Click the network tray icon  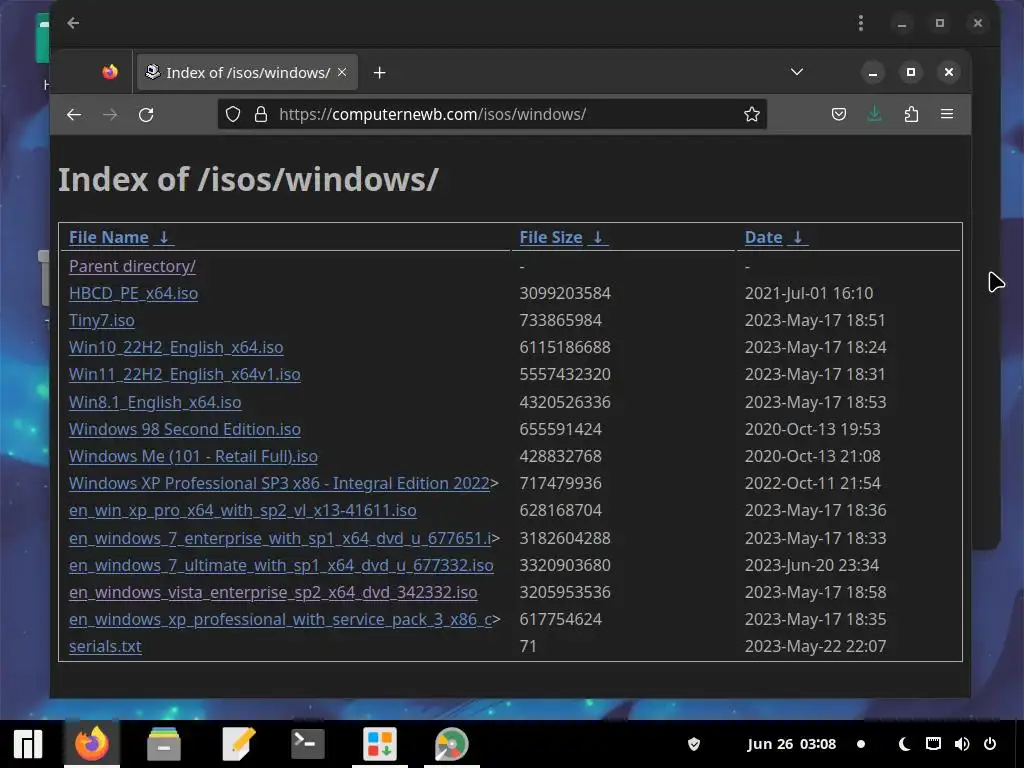pyautogui.click(x=933, y=744)
